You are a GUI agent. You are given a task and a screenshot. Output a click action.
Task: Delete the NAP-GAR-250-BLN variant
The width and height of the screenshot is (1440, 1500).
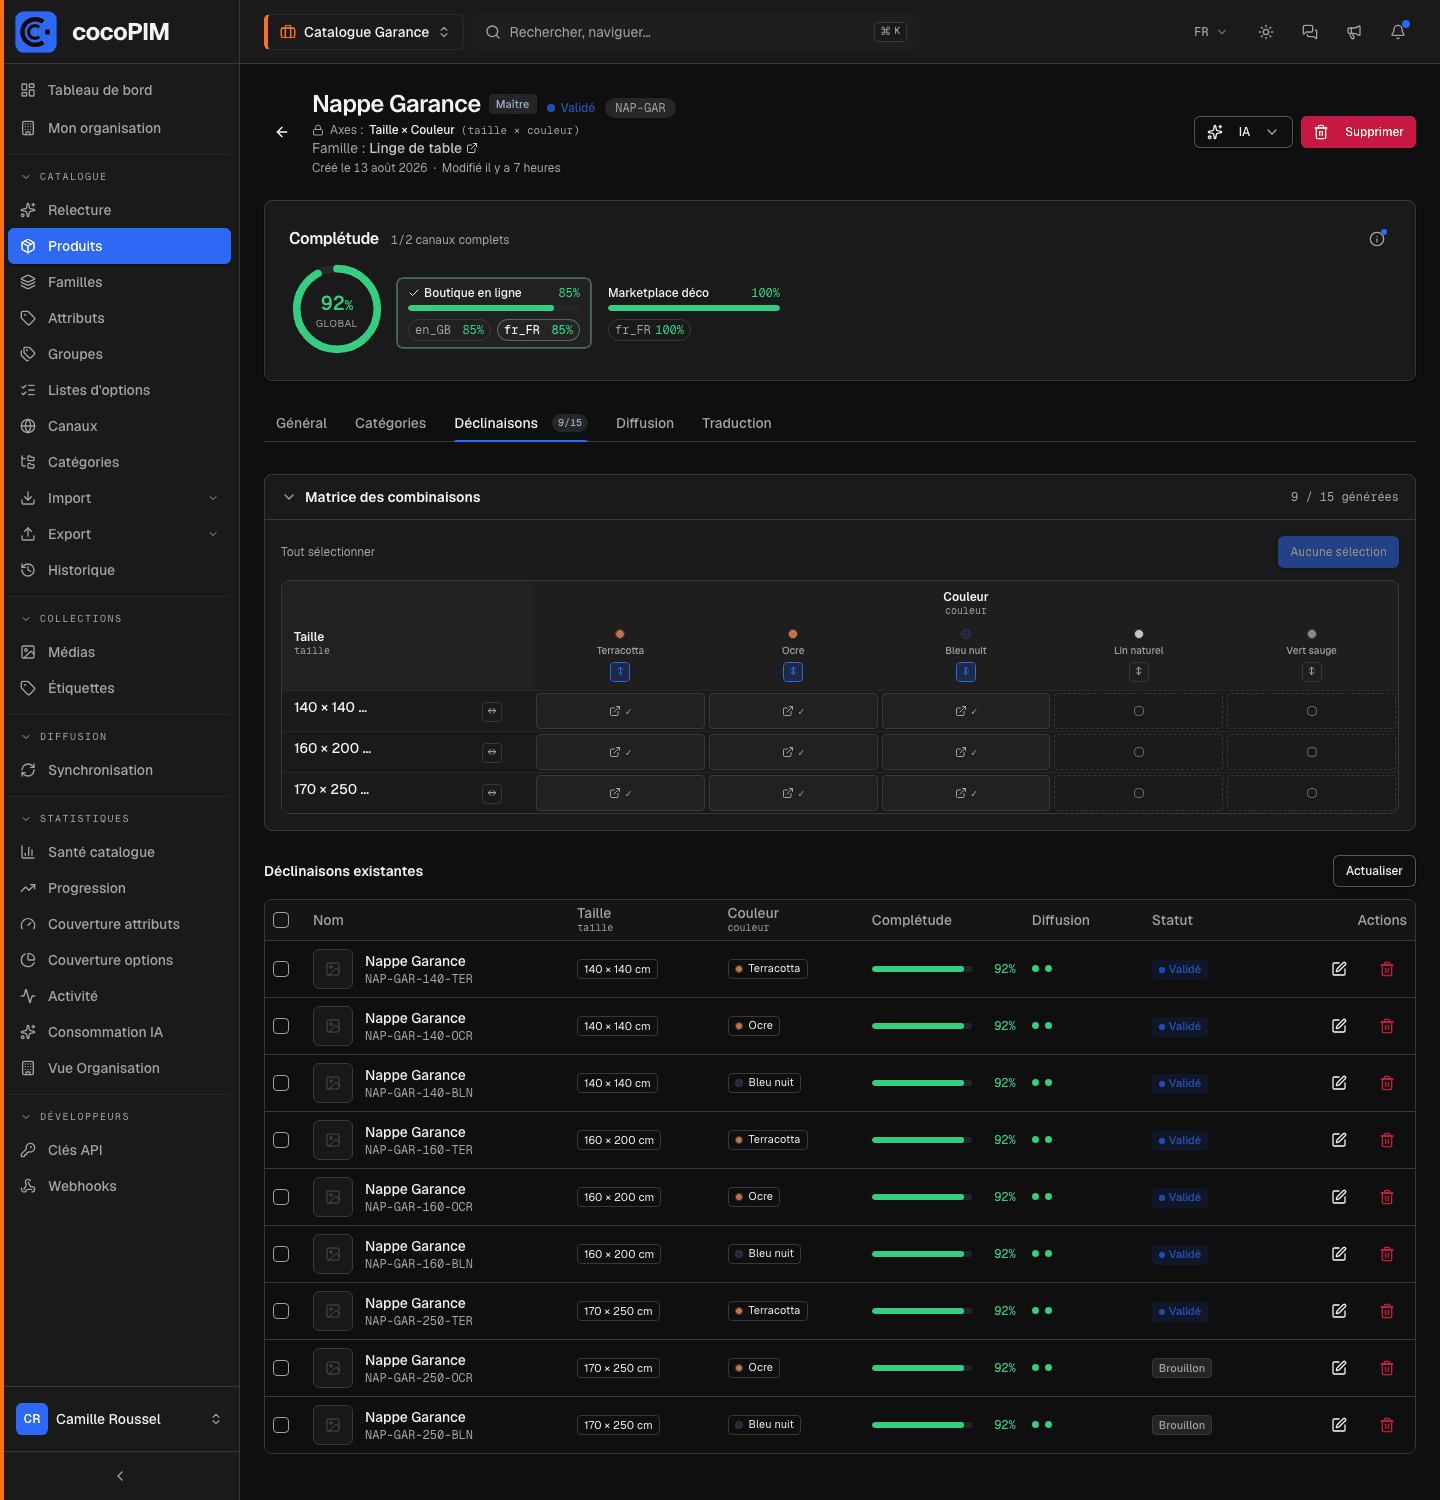click(x=1387, y=1425)
